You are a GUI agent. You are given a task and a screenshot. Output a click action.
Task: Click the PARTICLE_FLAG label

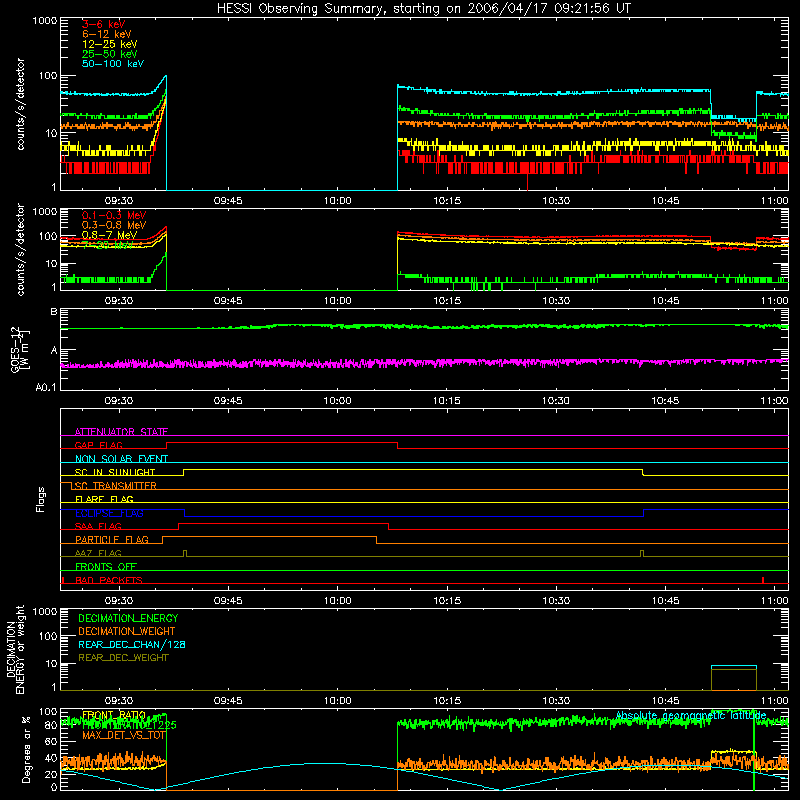click(x=112, y=540)
